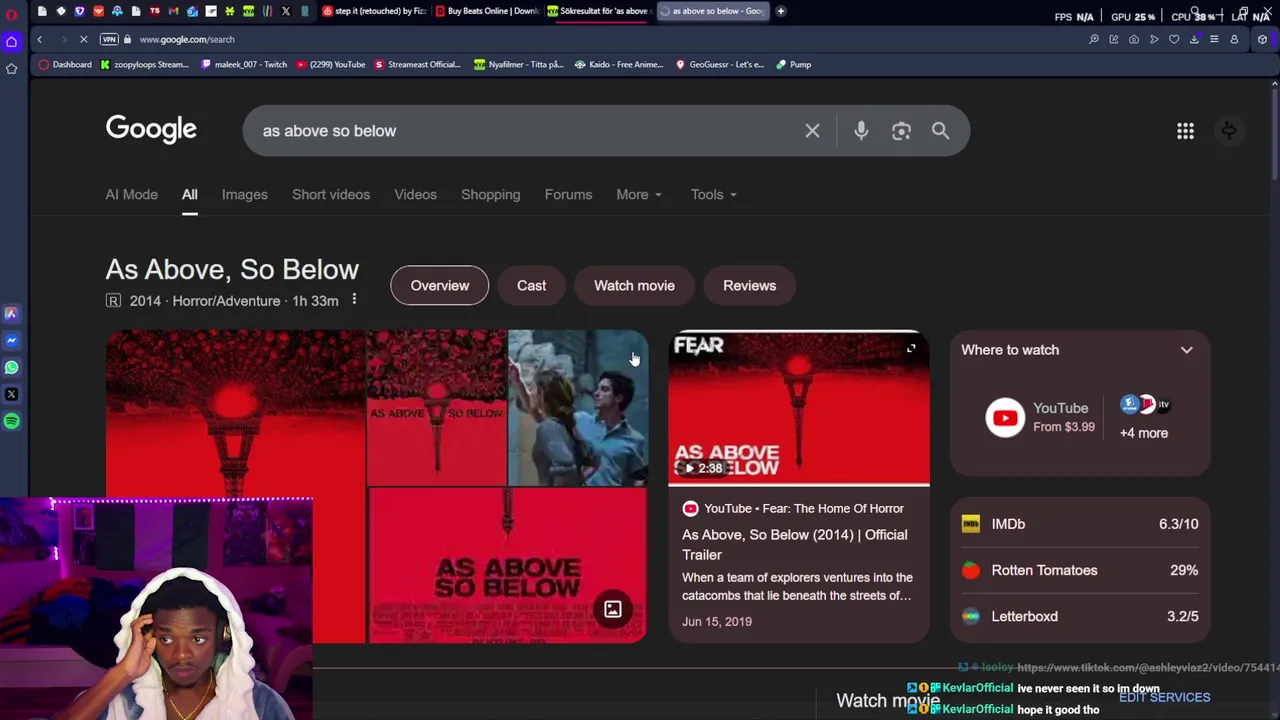Switch to the Videos results tab
This screenshot has height=720, width=1280.
[415, 195]
